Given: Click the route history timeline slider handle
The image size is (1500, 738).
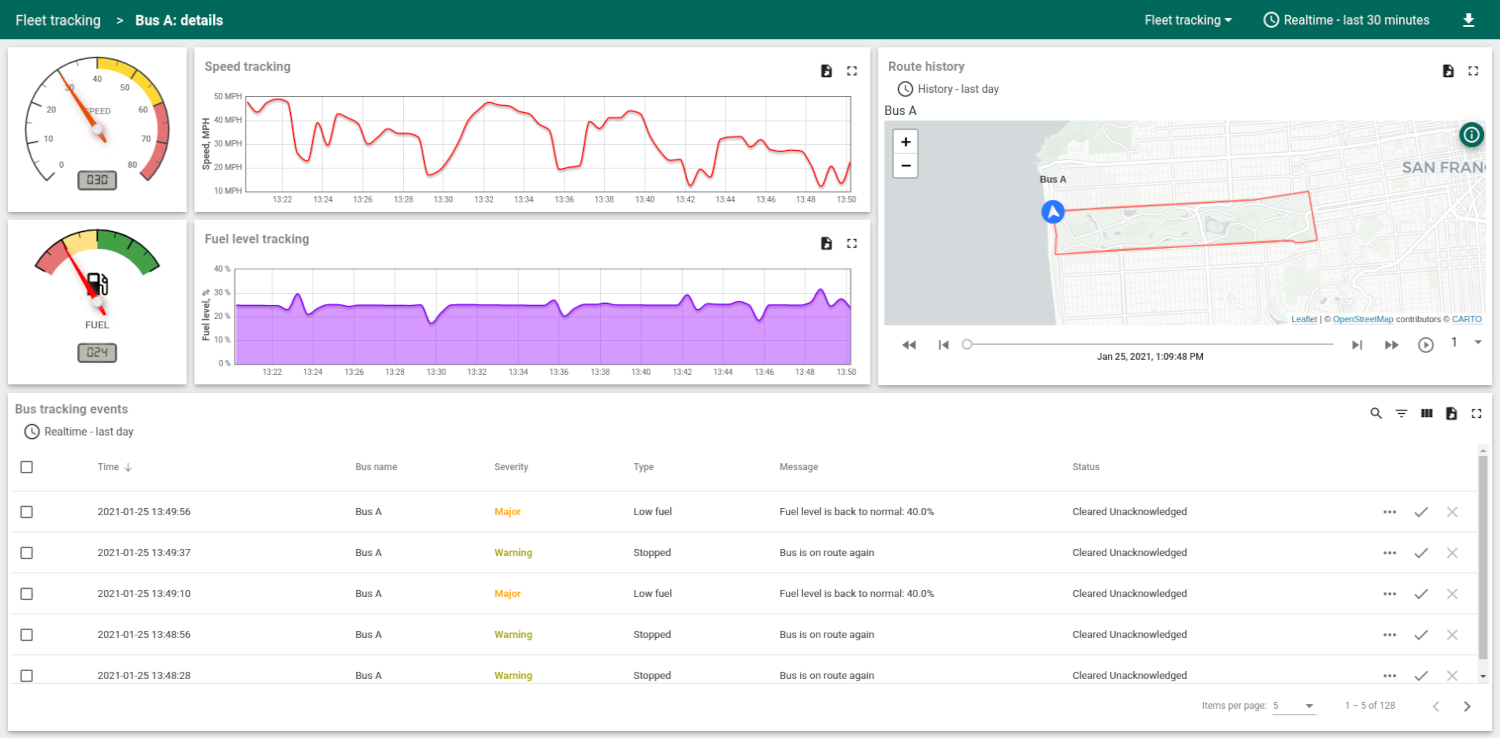Looking at the screenshot, I should (x=966, y=343).
